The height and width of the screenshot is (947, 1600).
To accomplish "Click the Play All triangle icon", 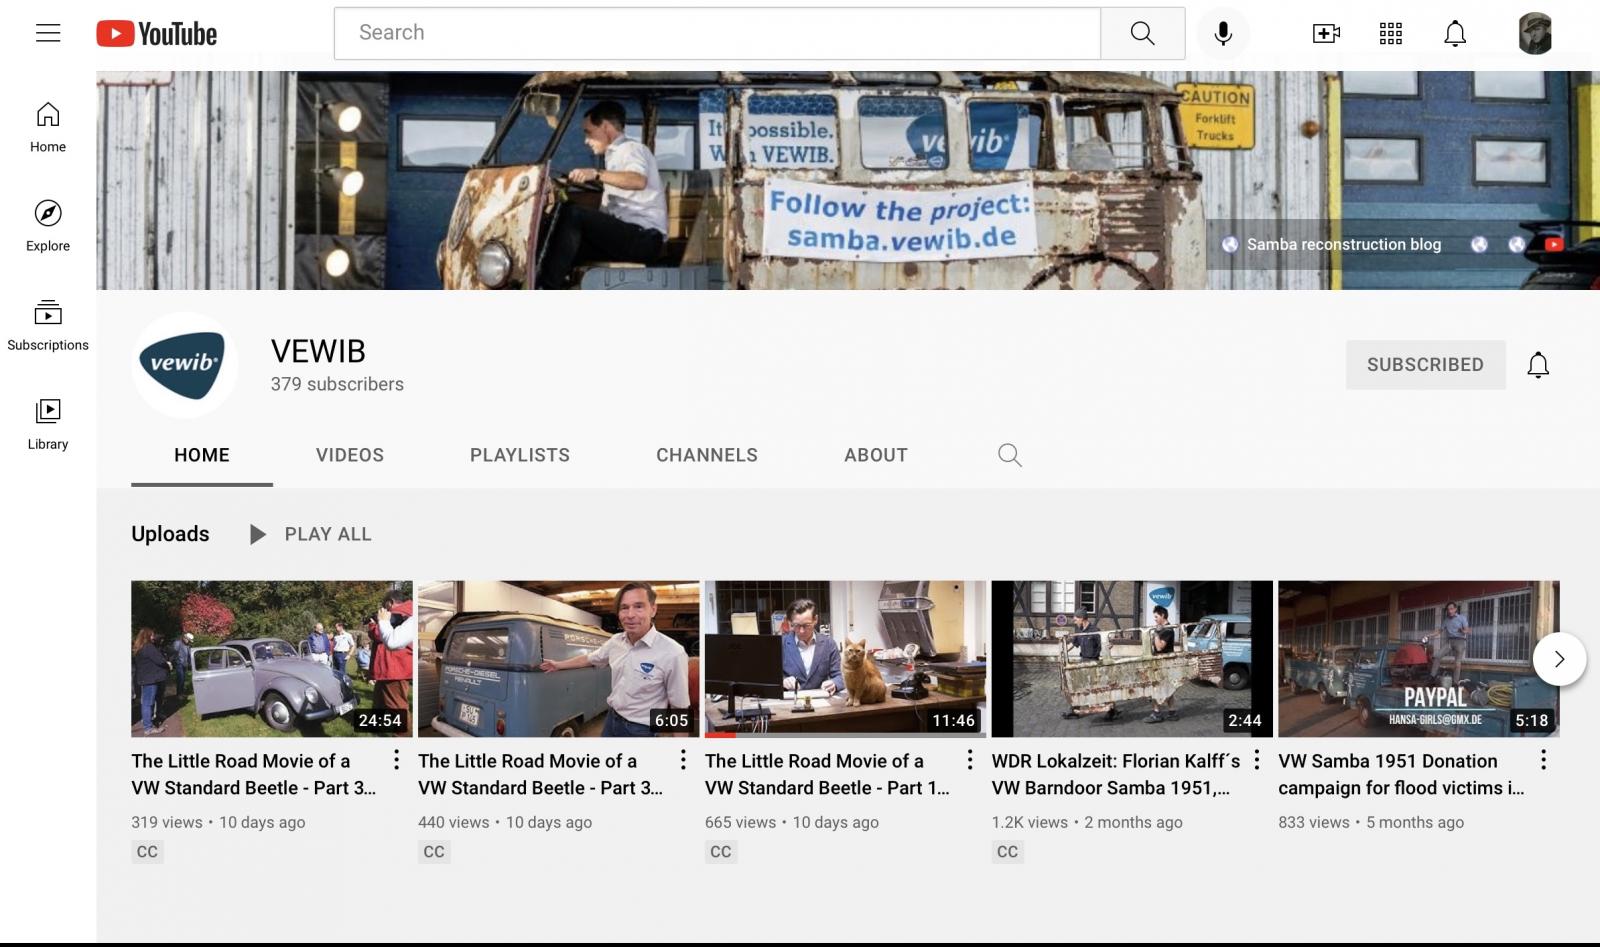I will [x=257, y=534].
